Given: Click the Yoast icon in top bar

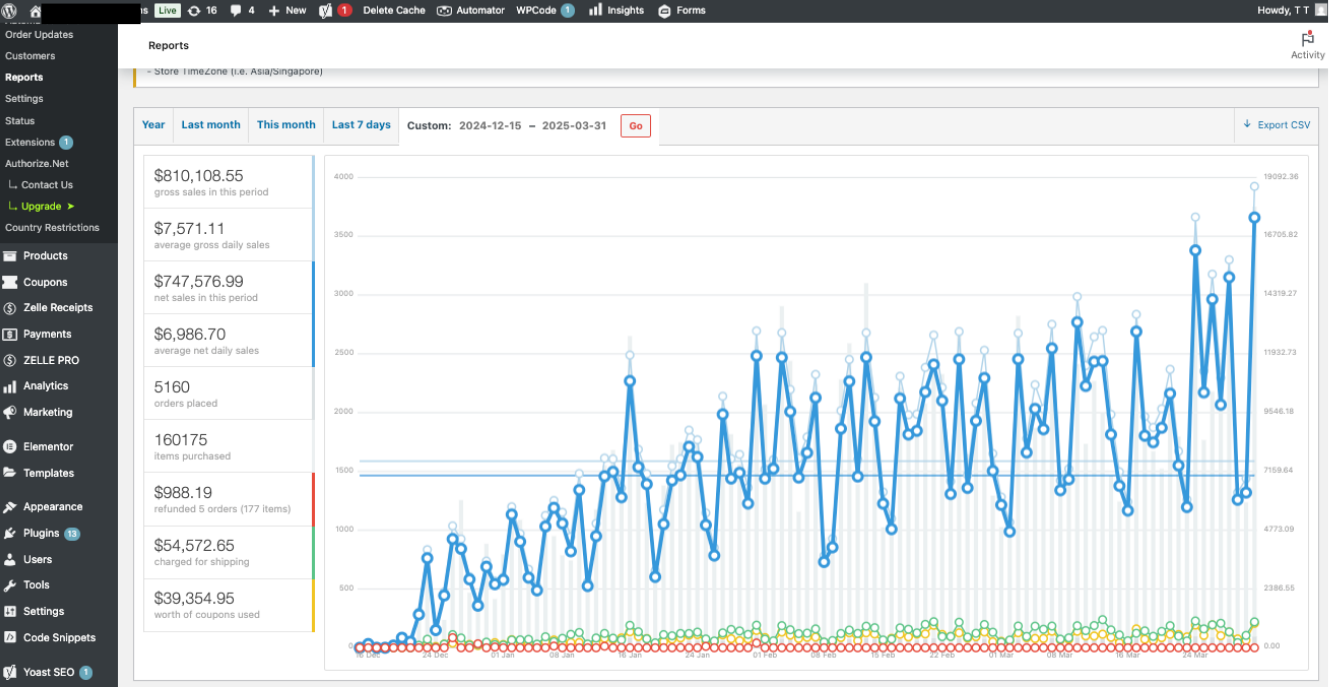Looking at the screenshot, I should 326,10.
